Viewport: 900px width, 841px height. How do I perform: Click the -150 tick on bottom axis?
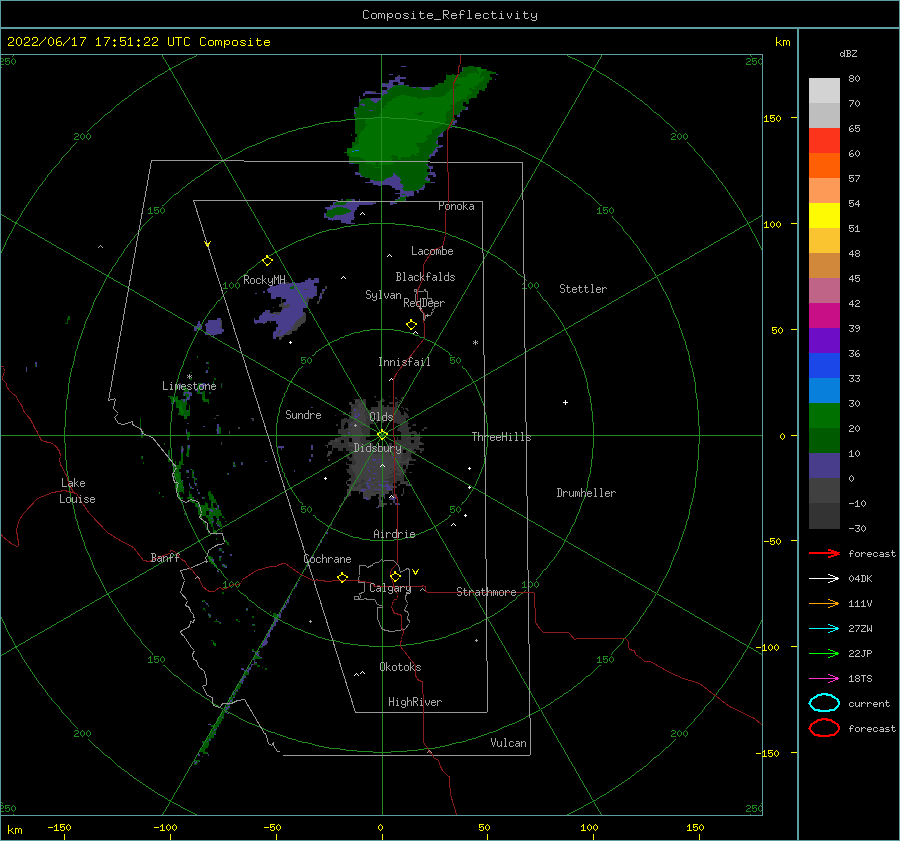[59, 827]
